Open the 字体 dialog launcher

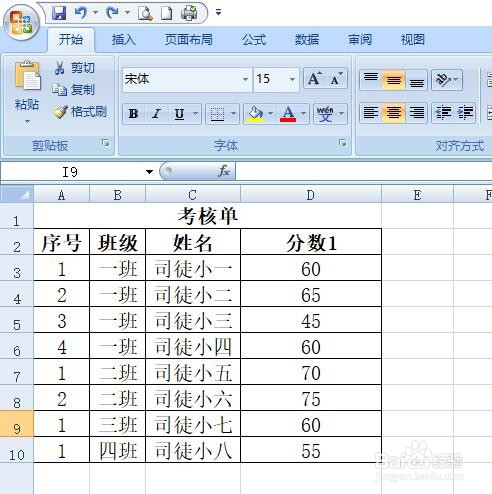point(342,143)
